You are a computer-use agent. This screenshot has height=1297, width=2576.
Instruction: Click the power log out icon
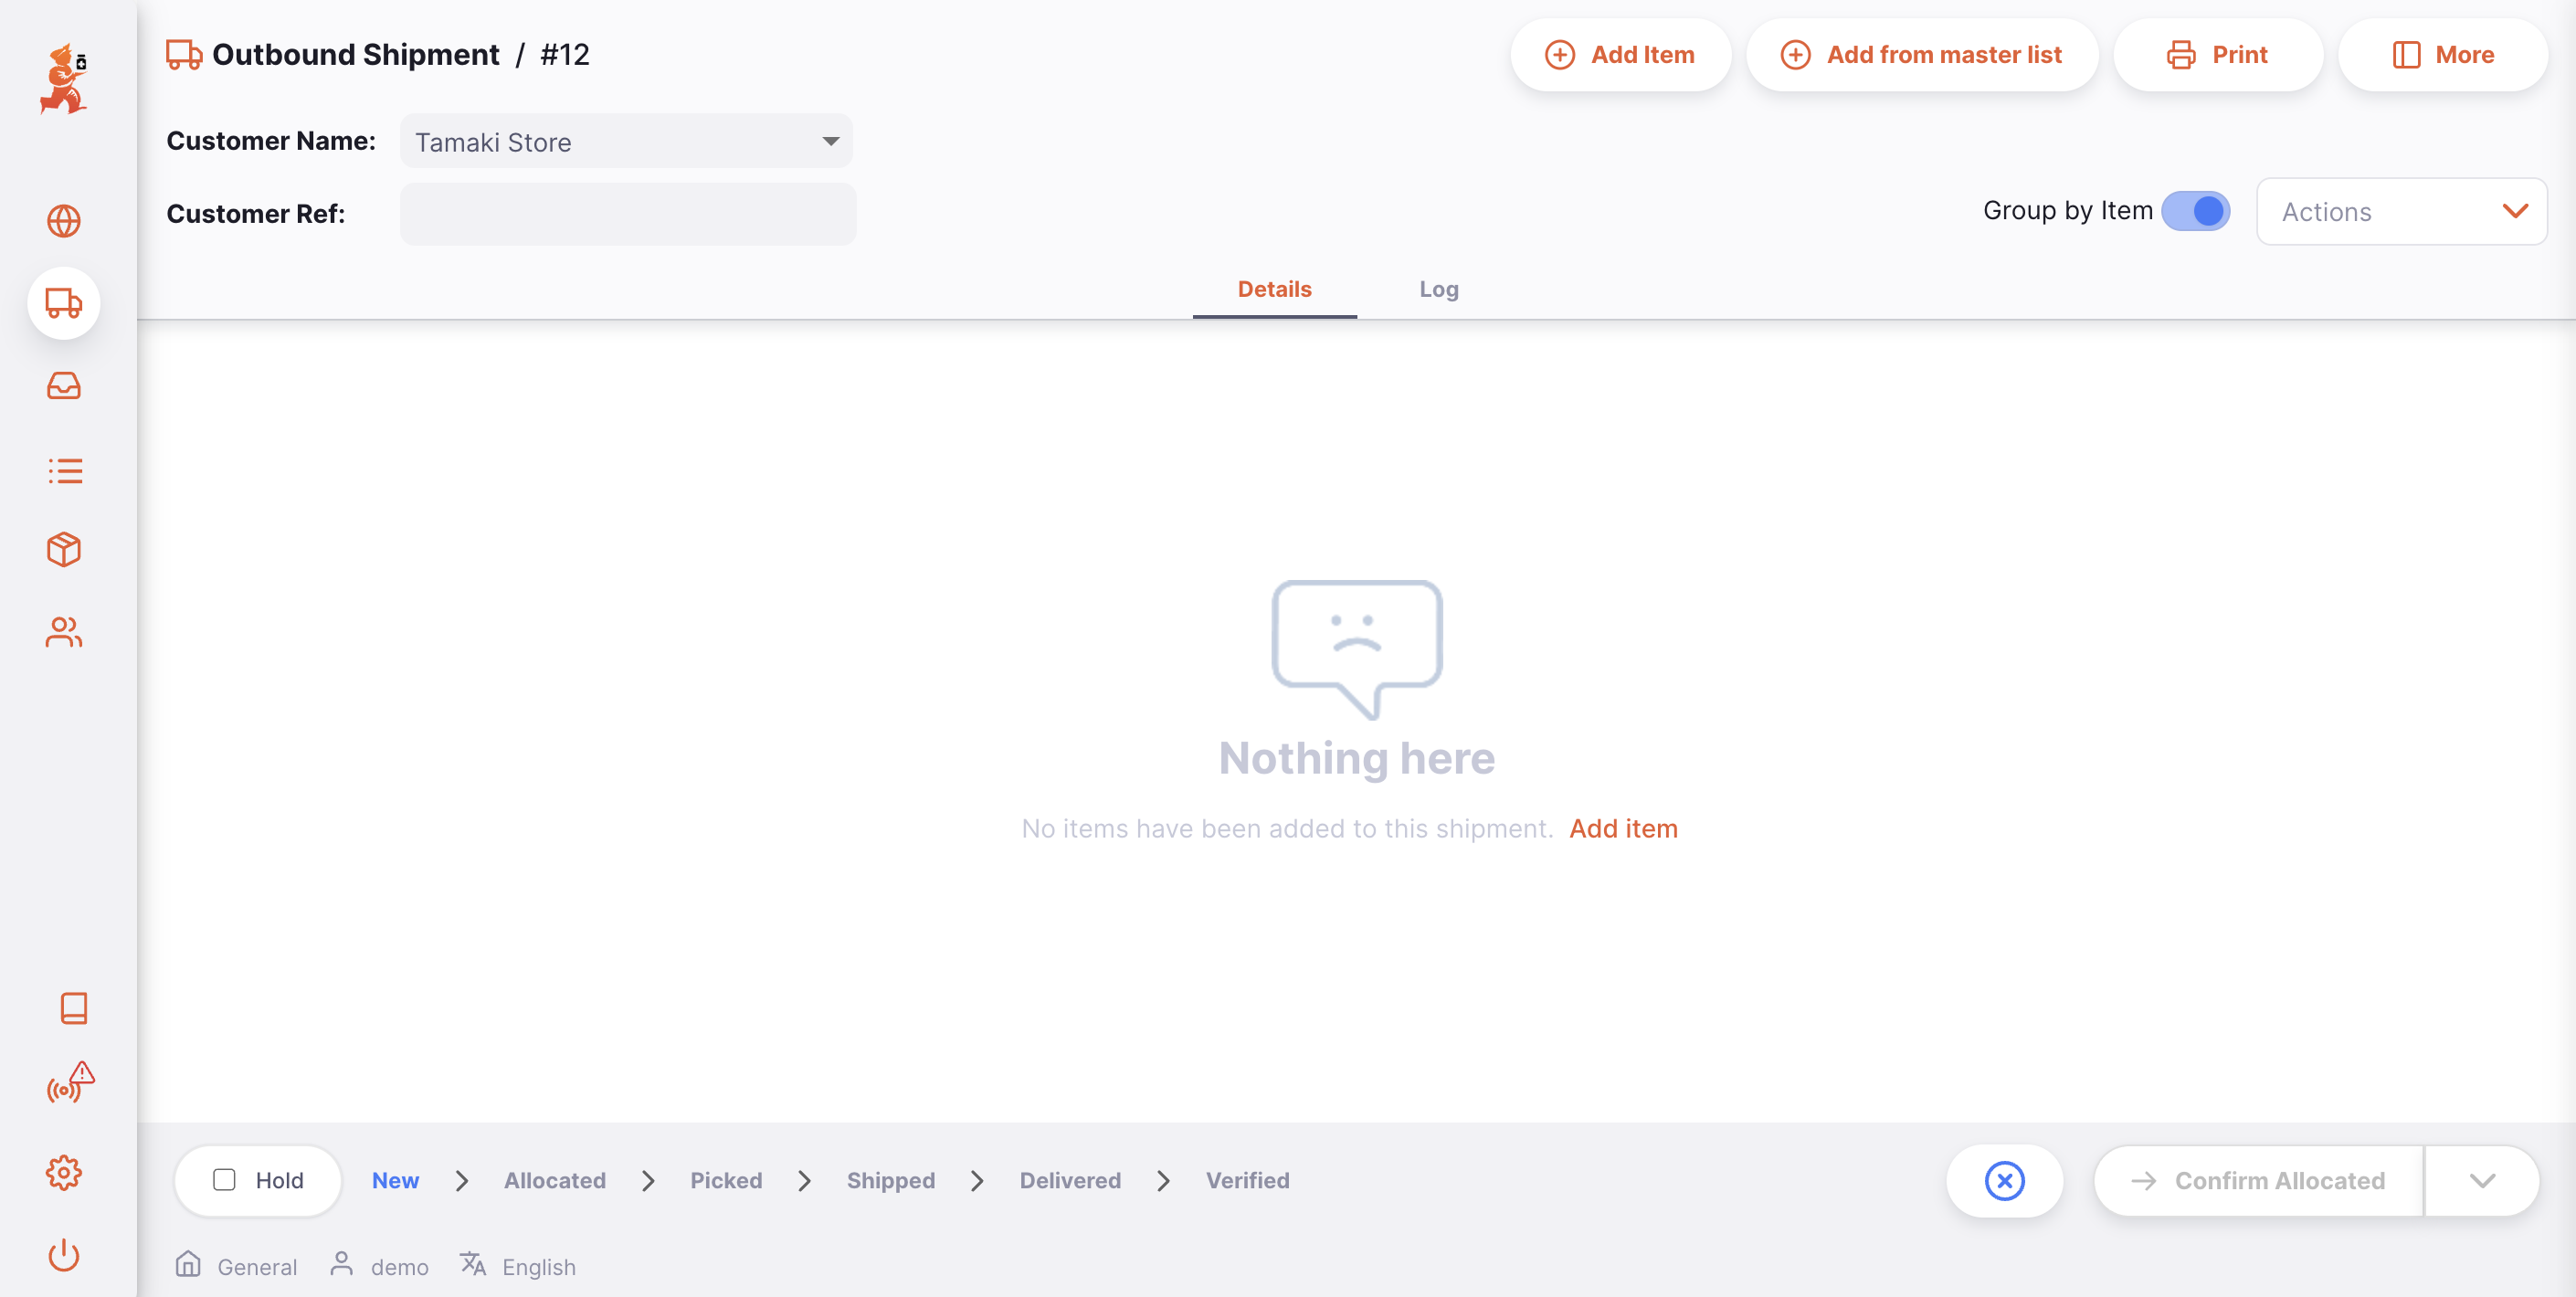pos(64,1254)
